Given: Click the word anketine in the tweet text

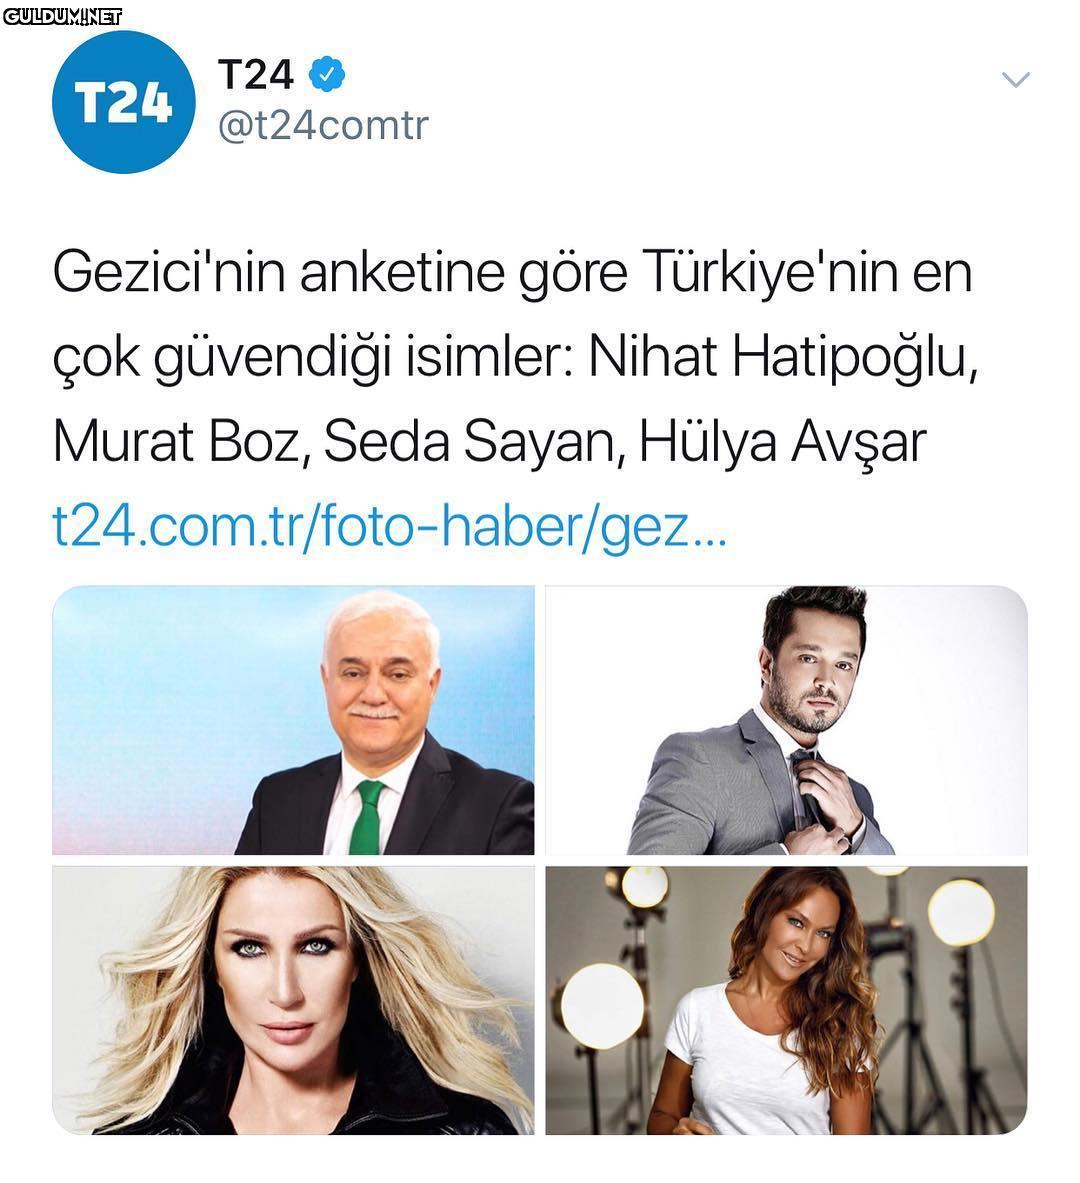Looking at the screenshot, I should pyautogui.click(x=402, y=272).
